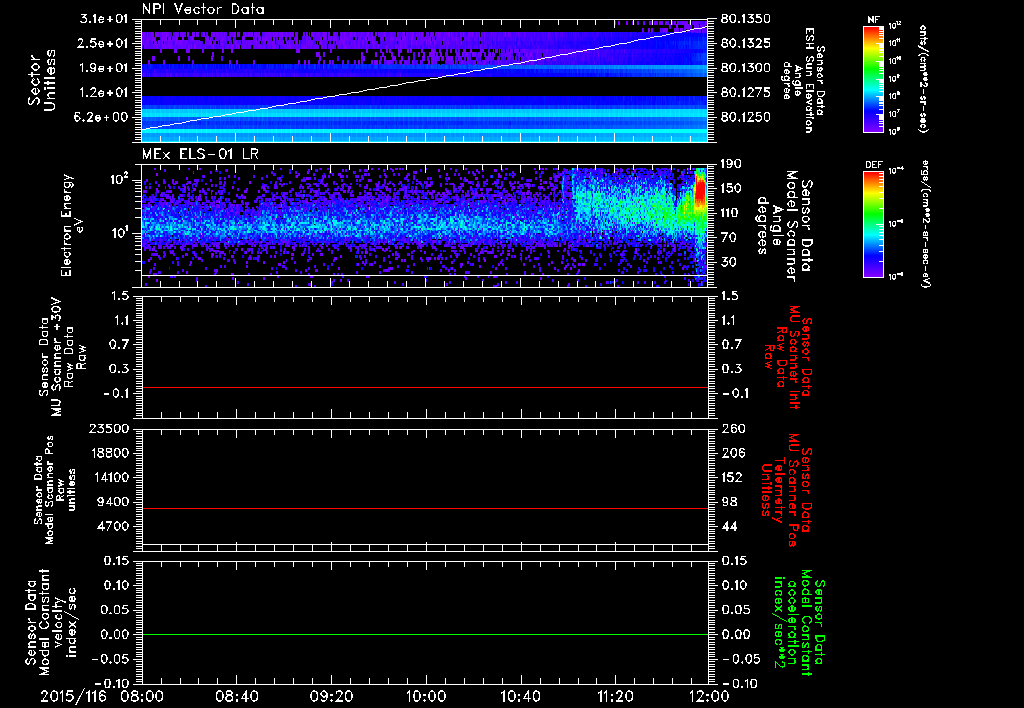Viewport: 1024px width, 708px height.
Task: Click the 44 telemetry tick value
Action: click(x=729, y=526)
